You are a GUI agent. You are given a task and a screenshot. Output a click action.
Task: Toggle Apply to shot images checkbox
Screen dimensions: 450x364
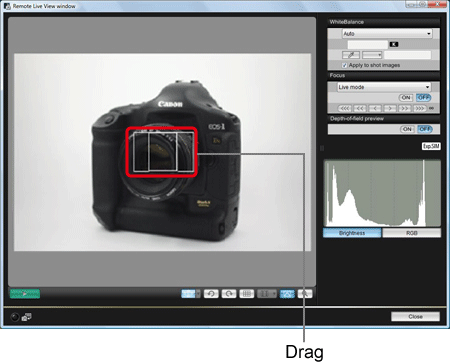(x=345, y=65)
